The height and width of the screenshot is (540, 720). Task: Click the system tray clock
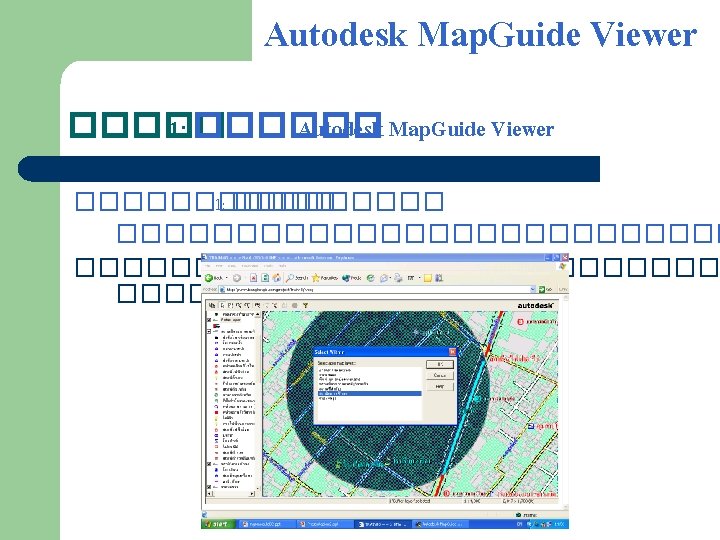coord(560,524)
